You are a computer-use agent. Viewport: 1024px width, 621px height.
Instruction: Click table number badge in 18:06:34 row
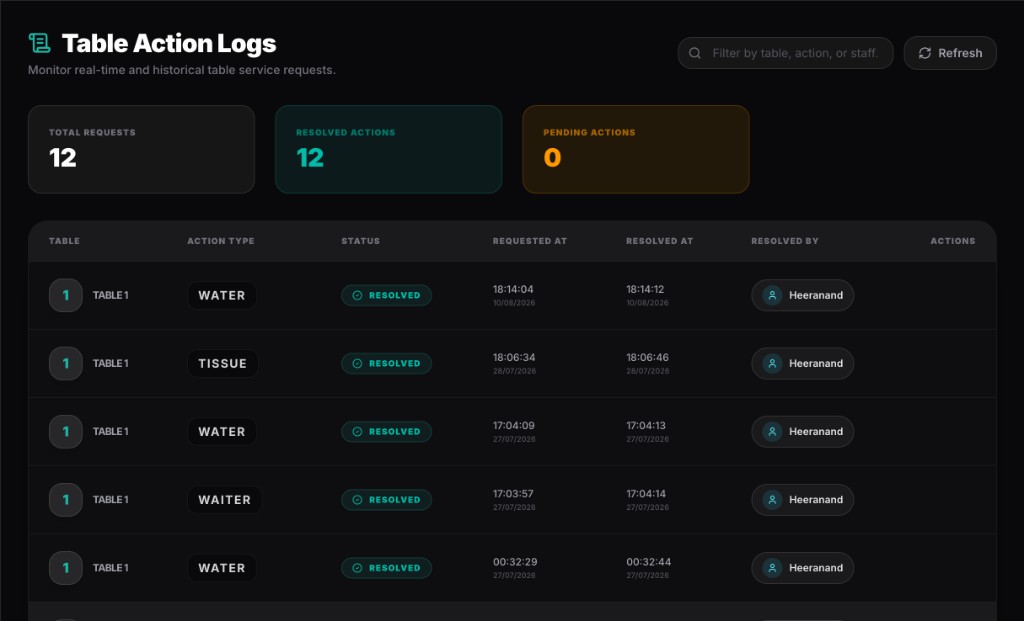click(x=65, y=363)
